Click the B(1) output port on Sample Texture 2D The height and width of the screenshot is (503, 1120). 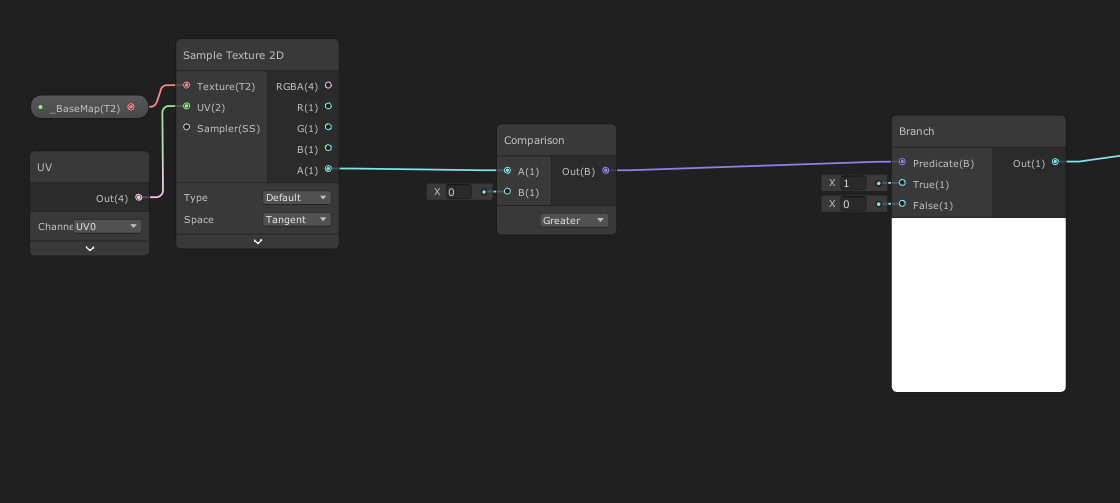pos(328,148)
